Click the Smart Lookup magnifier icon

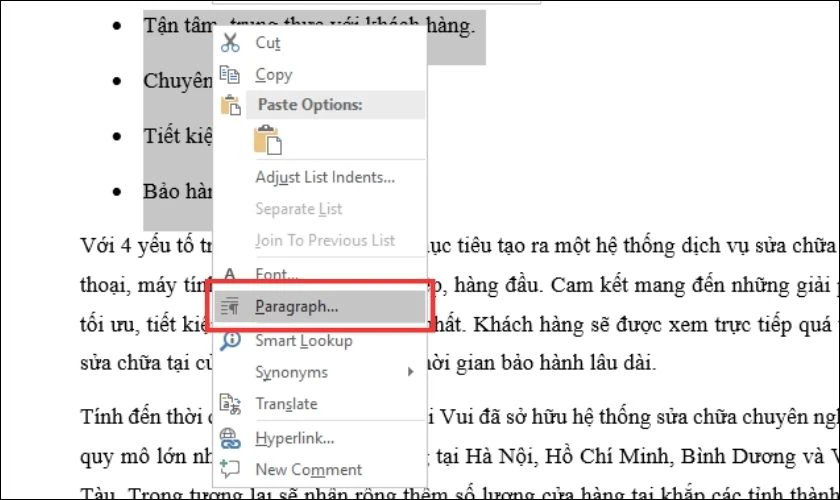[230, 340]
